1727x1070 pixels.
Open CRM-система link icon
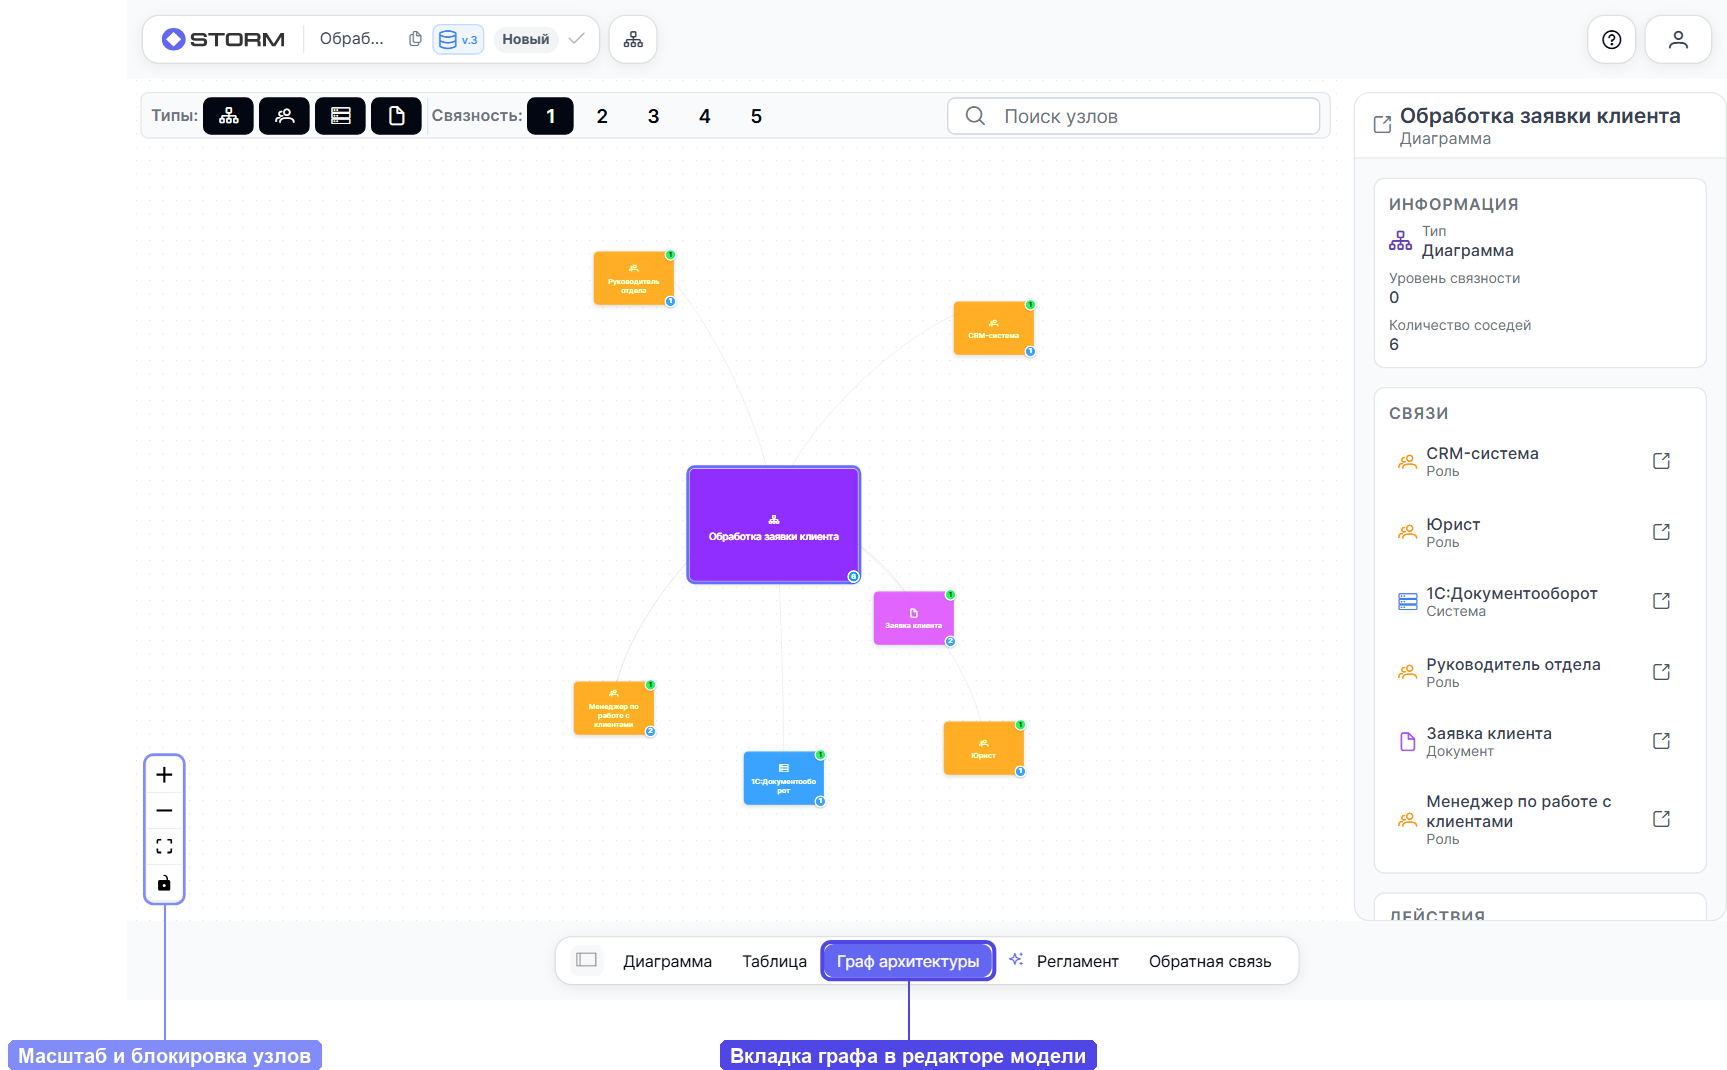pyautogui.click(x=1661, y=461)
